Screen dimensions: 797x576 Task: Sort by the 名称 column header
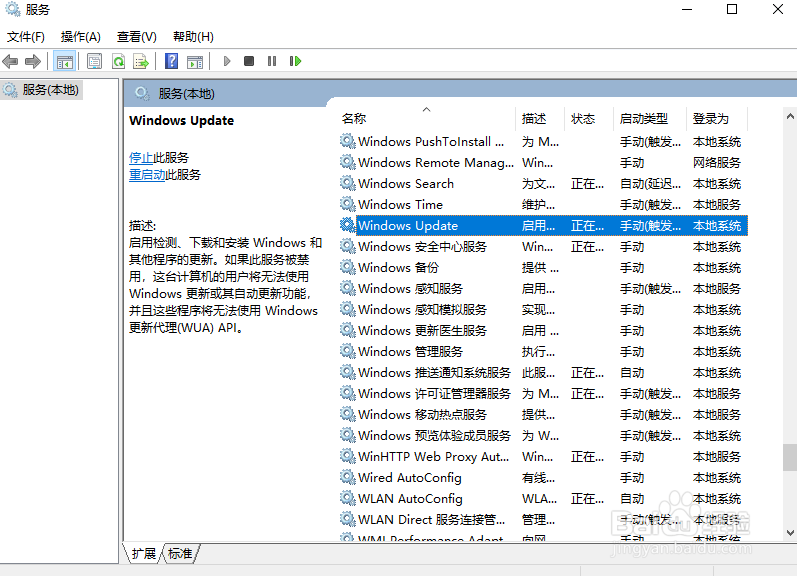pyautogui.click(x=427, y=118)
